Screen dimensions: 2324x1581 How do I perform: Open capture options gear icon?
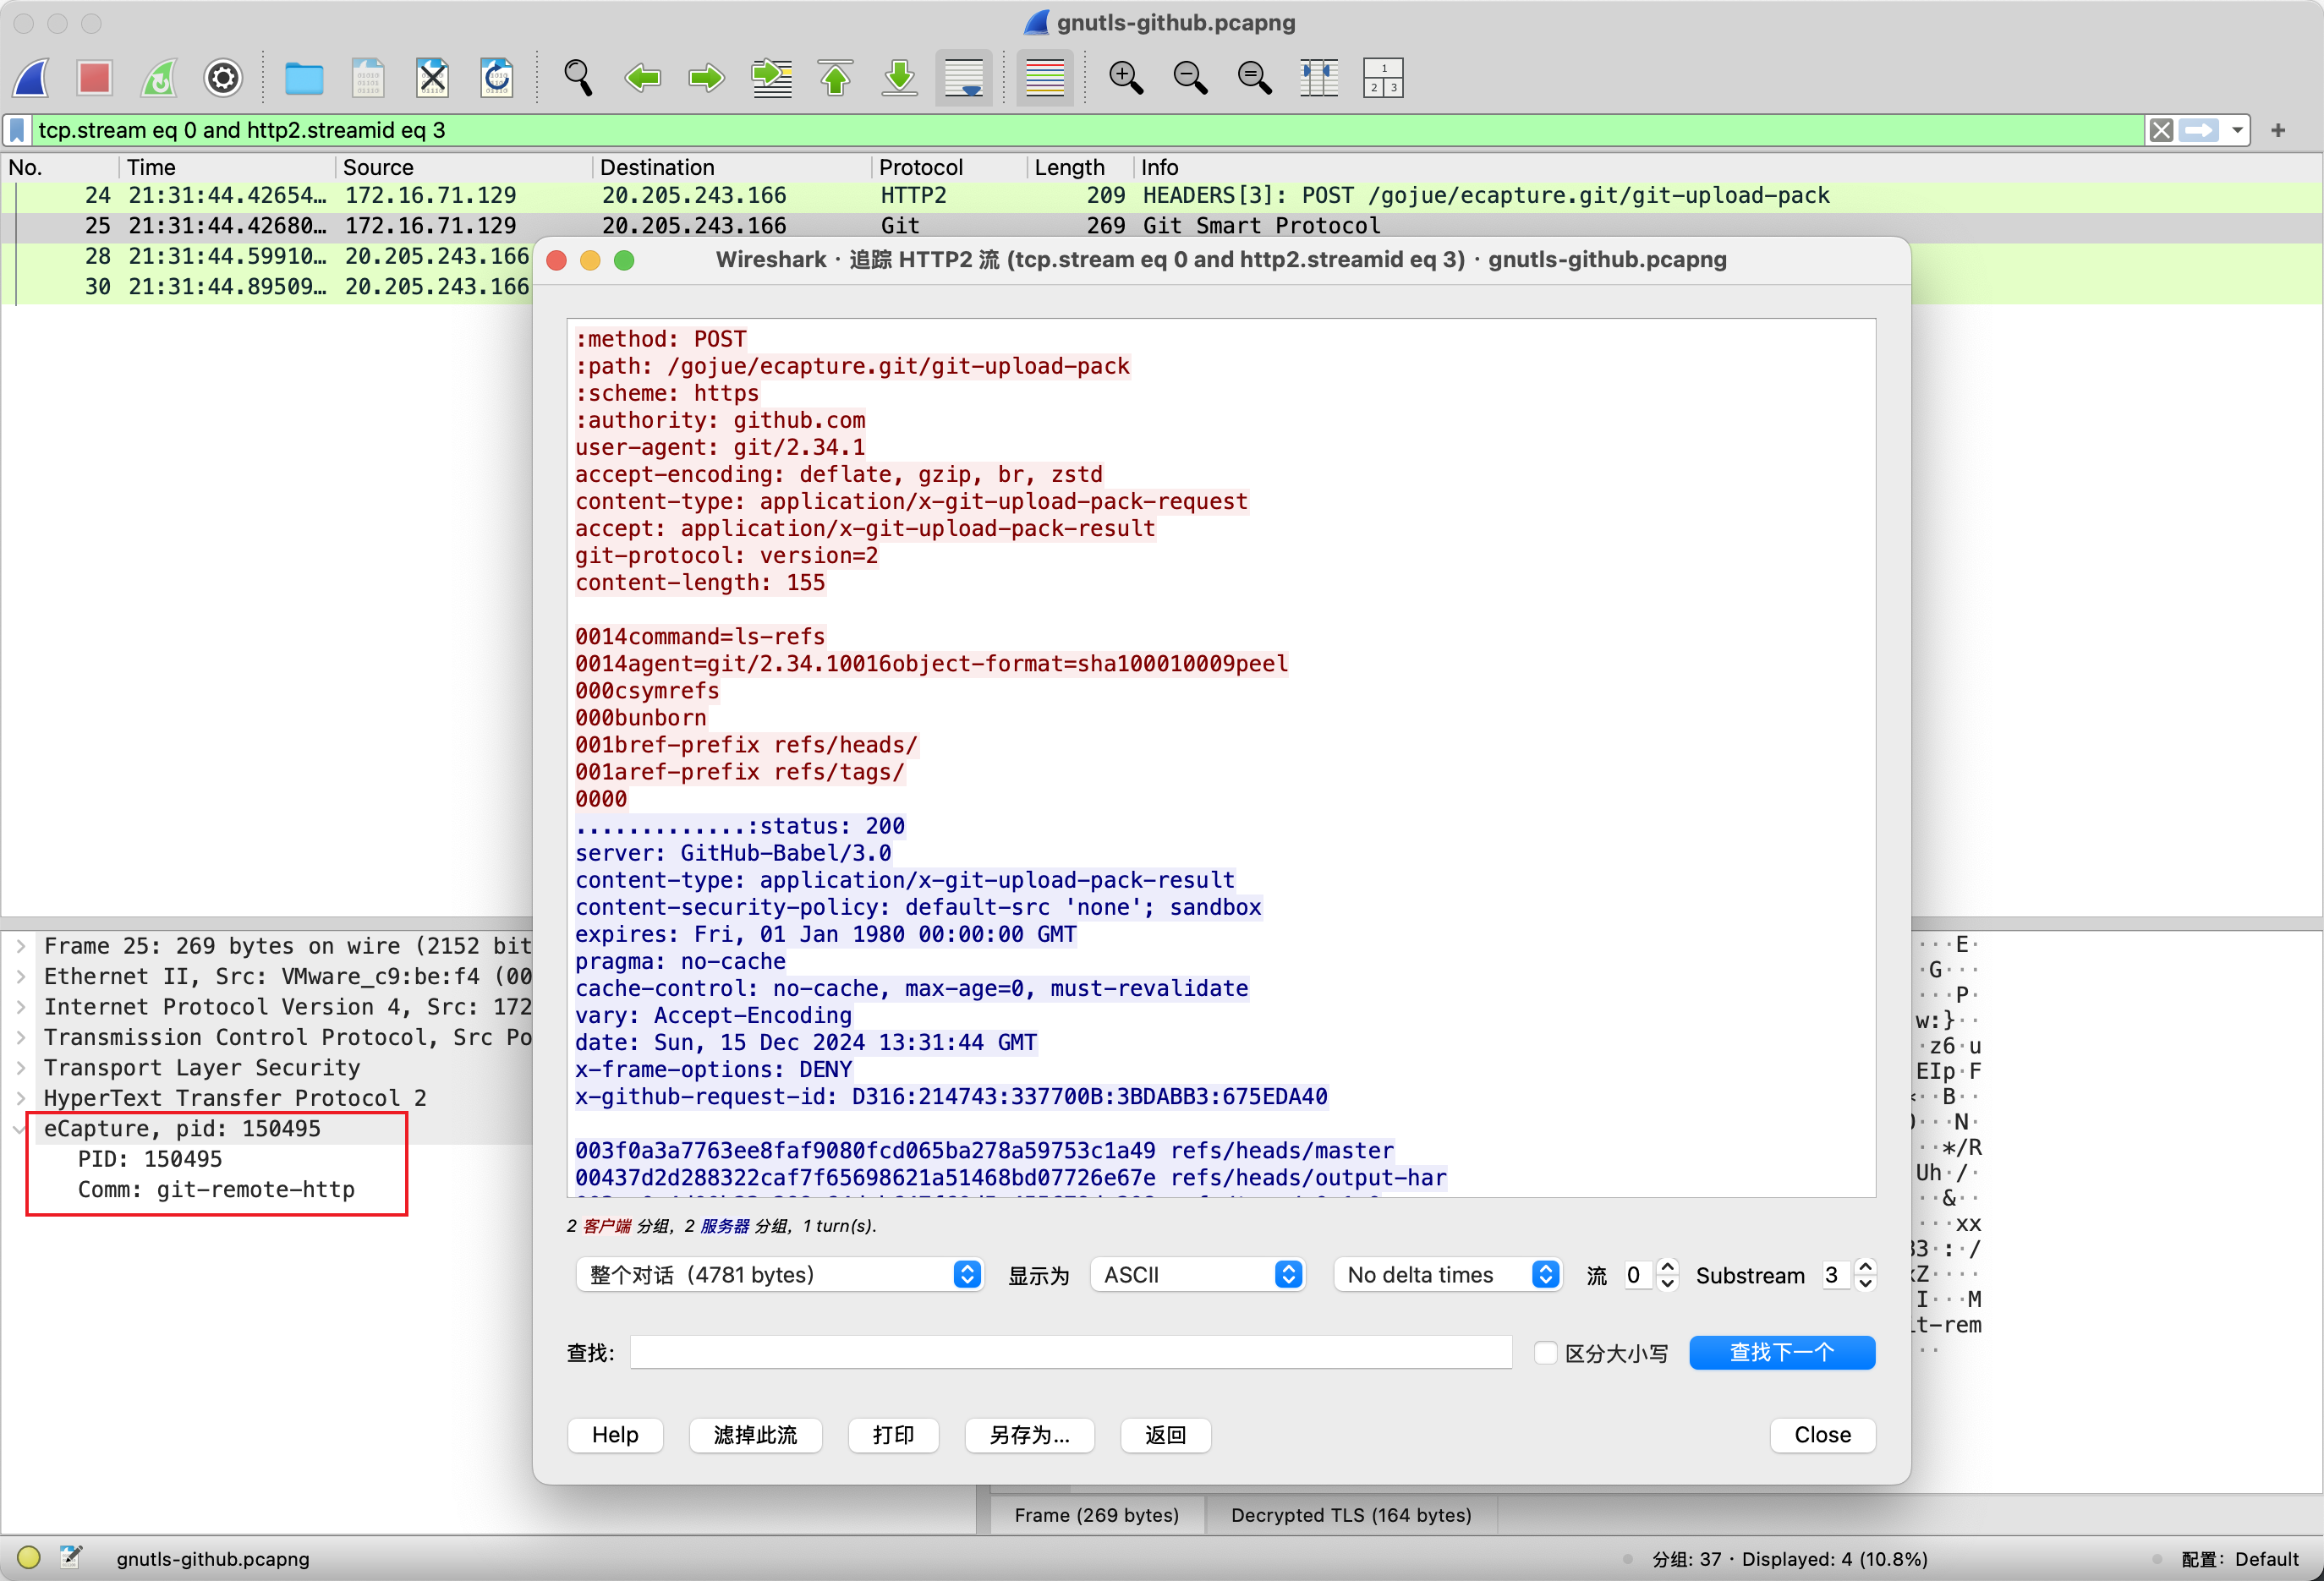223,77
